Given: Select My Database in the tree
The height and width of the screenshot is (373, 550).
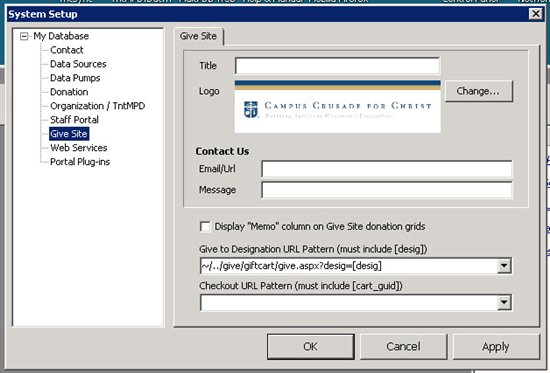Looking at the screenshot, I should point(61,36).
